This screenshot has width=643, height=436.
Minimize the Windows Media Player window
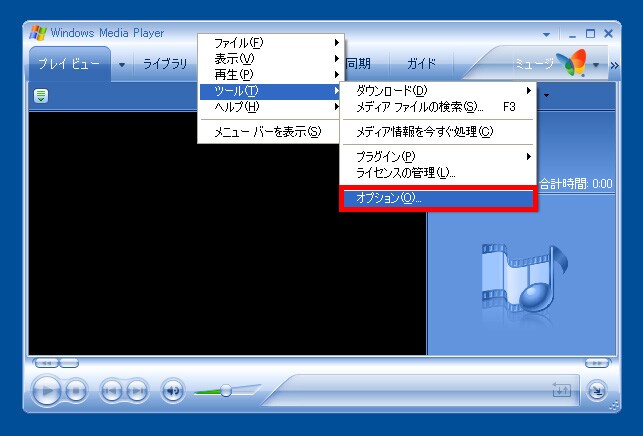pyautogui.click(x=572, y=34)
